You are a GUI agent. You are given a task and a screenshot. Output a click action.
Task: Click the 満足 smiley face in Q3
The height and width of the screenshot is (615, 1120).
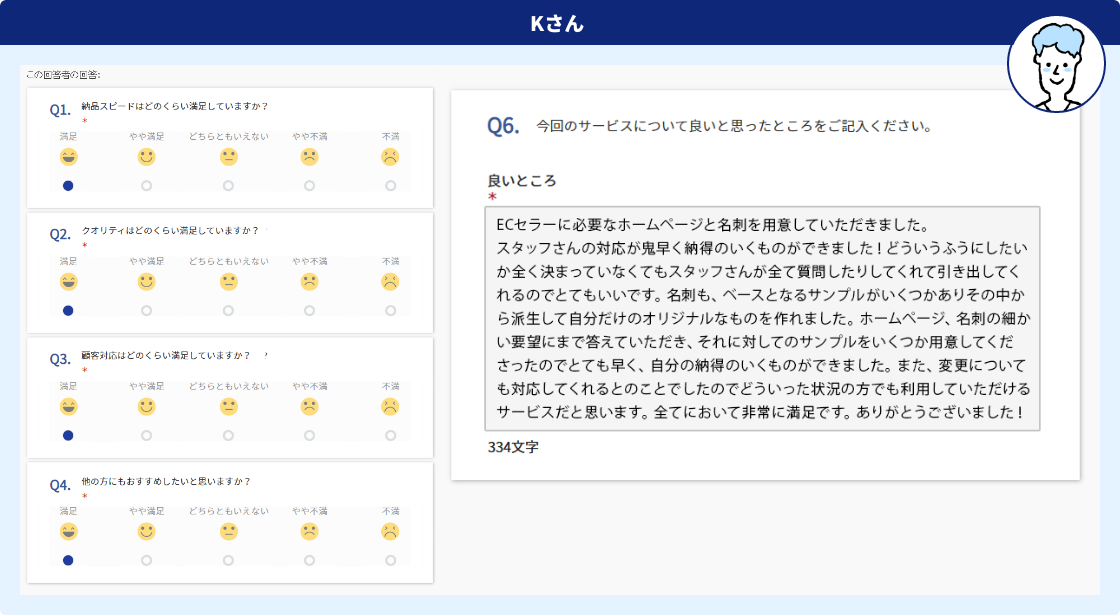coord(68,407)
